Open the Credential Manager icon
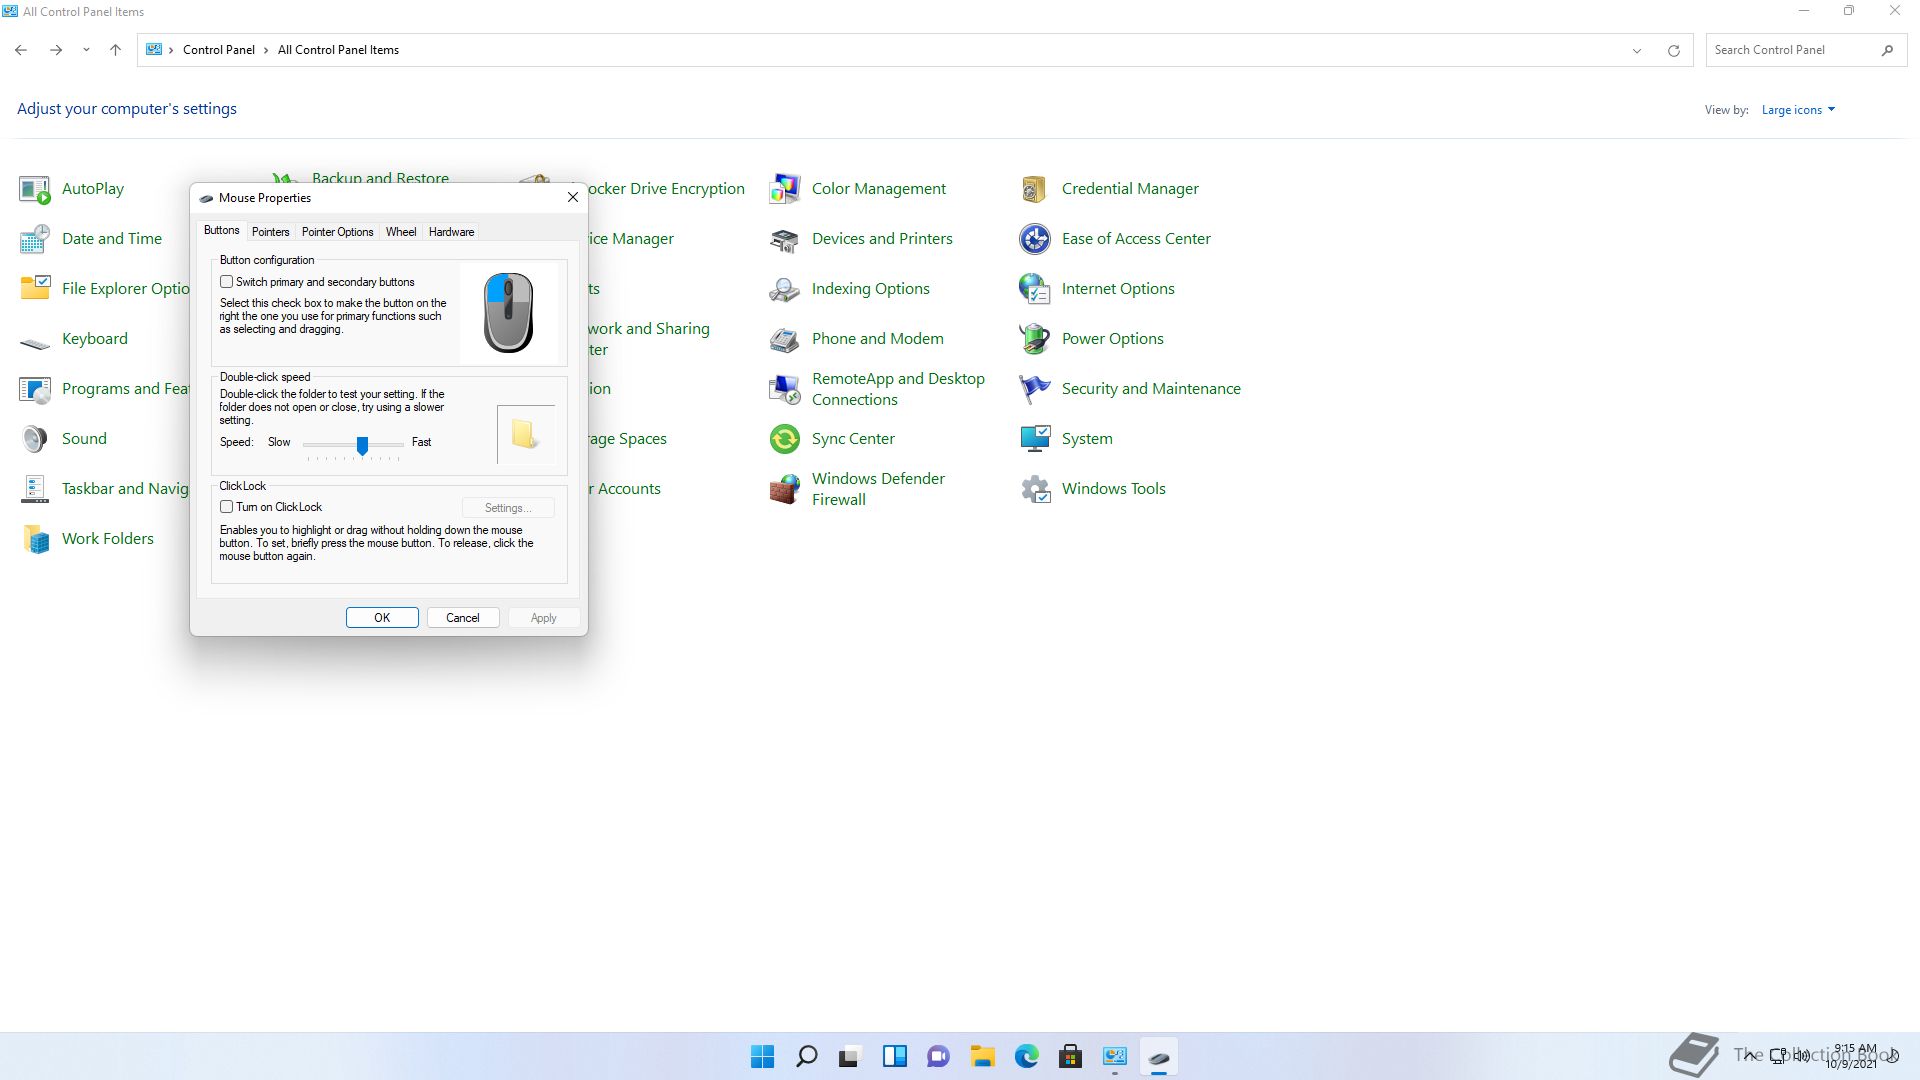This screenshot has height=1080, width=1920. click(x=1034, y=188)
